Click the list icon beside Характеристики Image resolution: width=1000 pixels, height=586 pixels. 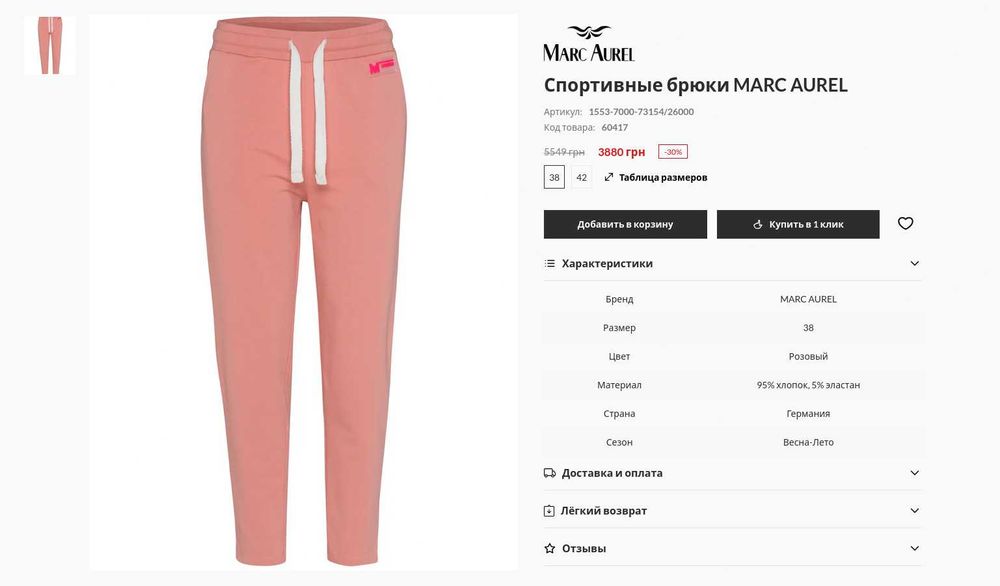[550, 263]
